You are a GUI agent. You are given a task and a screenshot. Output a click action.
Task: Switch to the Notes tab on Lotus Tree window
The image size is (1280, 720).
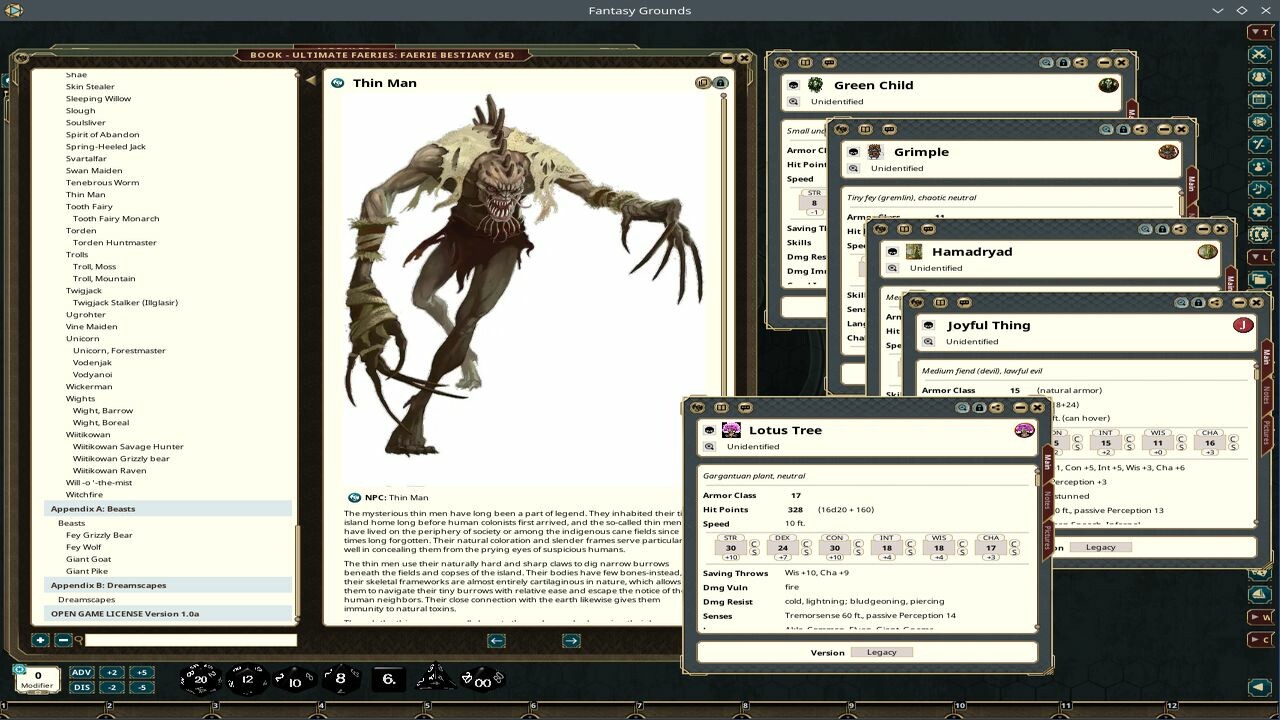(1047, 500)
